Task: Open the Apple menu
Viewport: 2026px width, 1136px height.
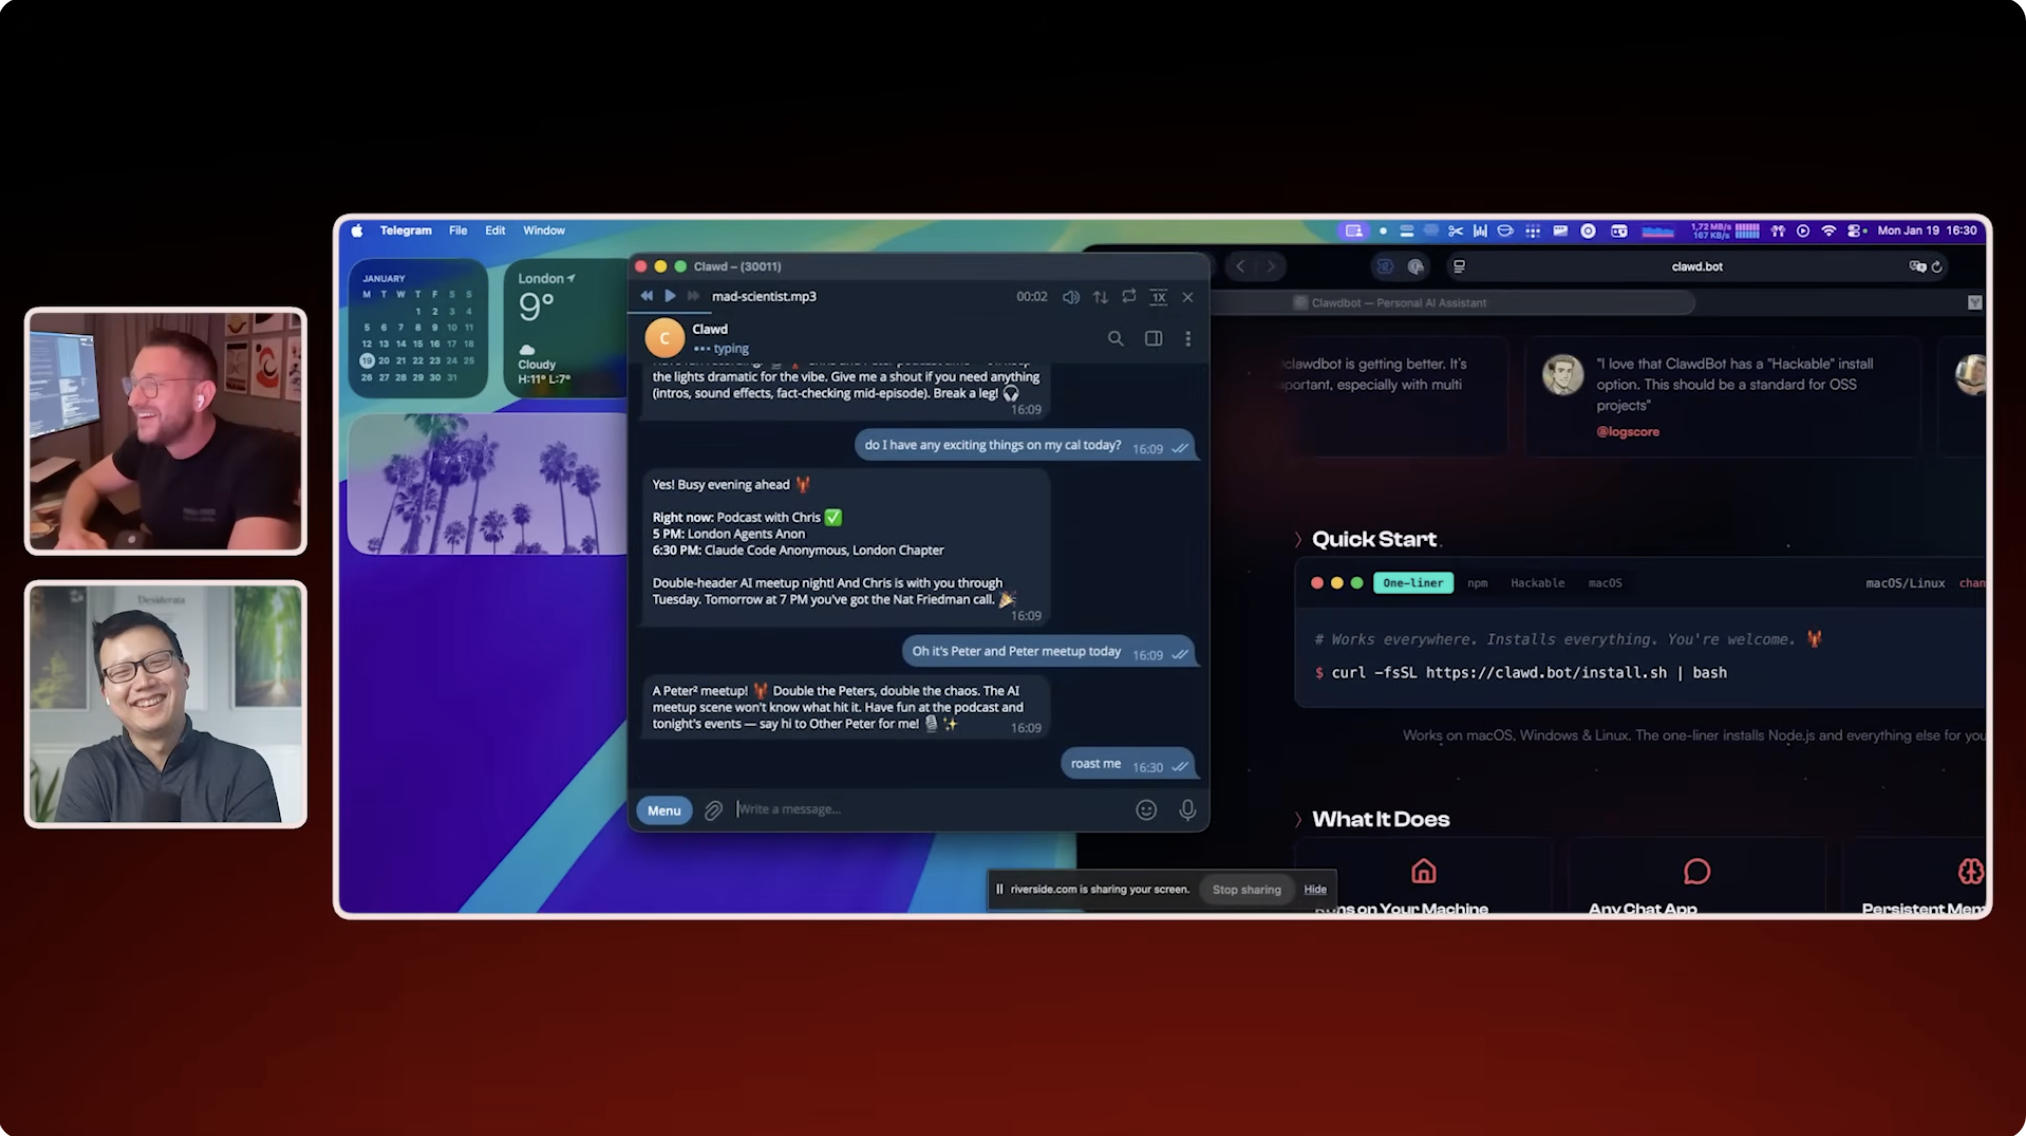Action: point(357,230)
